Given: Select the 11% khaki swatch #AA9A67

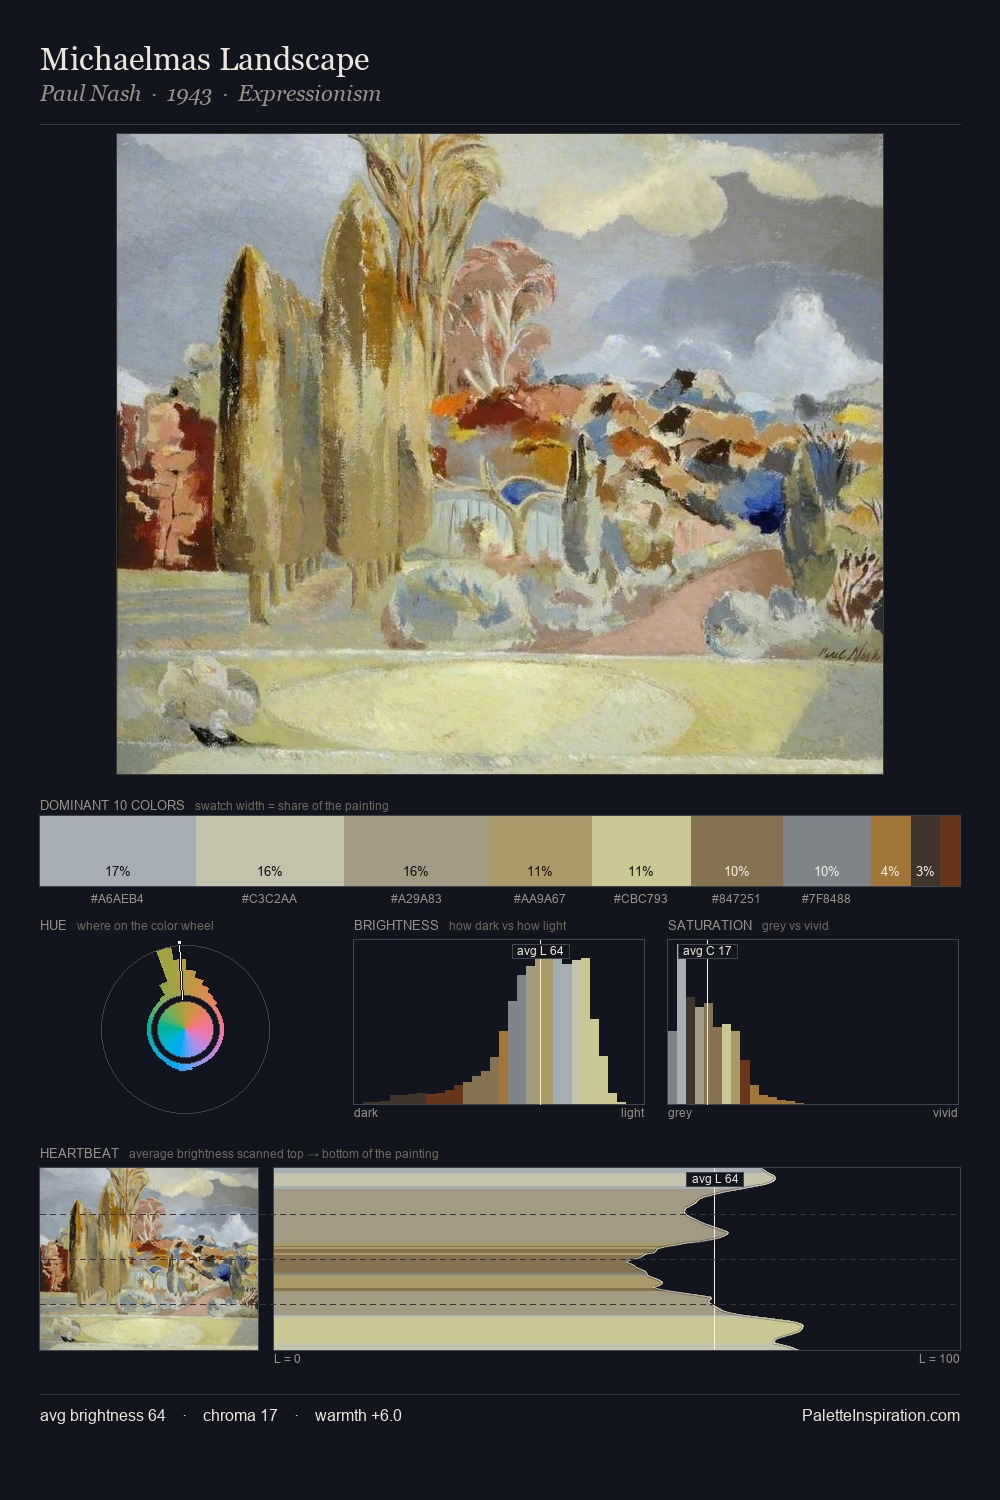Looking at the screenshot, I should (540, 851).
